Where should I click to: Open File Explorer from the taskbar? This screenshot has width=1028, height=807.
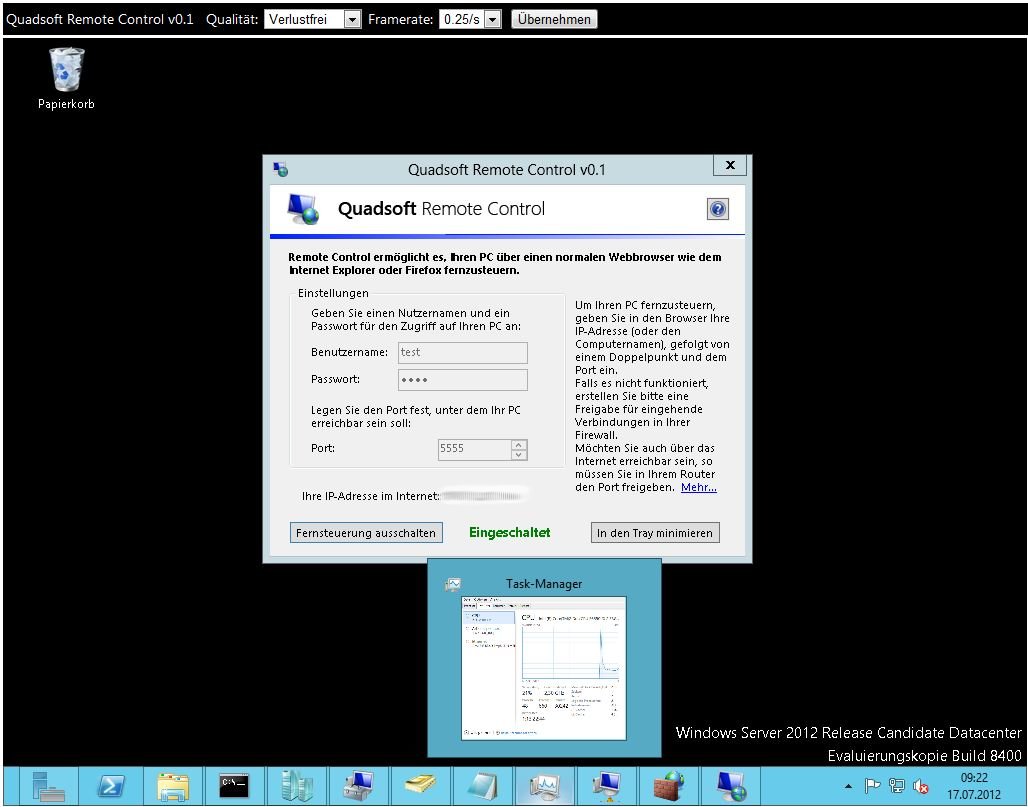click(173, 786)
